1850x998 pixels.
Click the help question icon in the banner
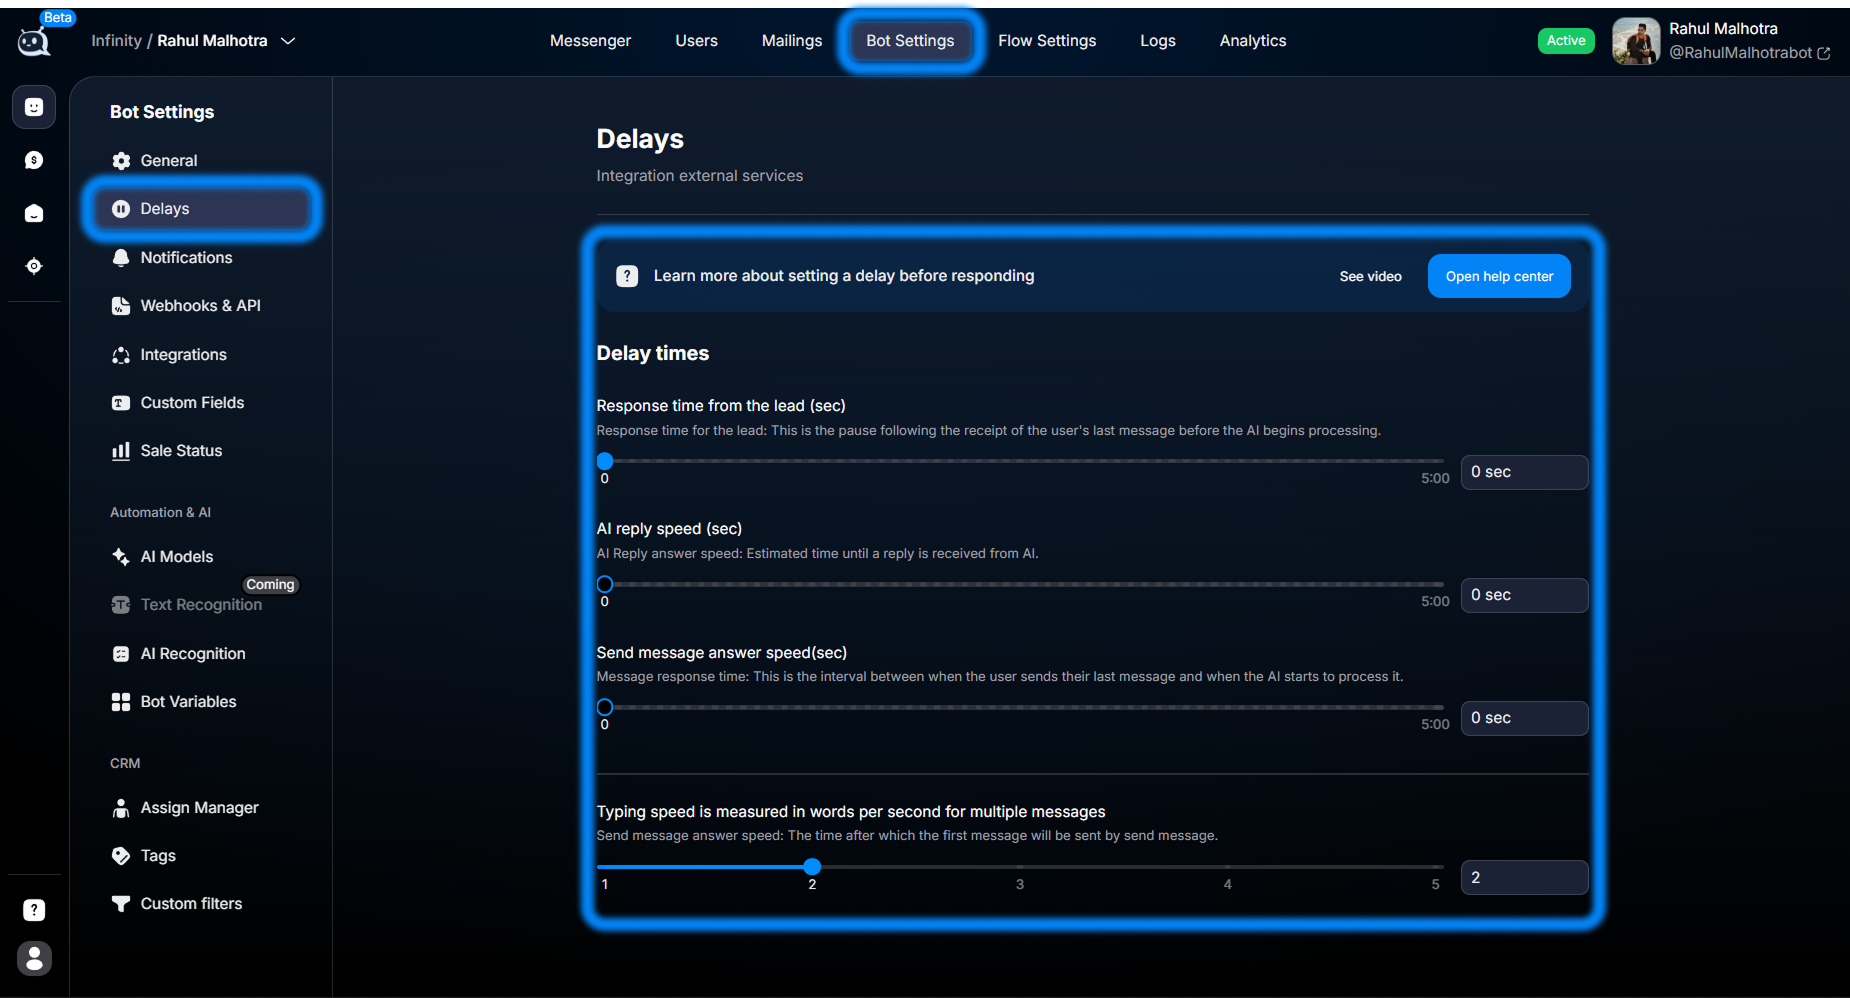coord(627,276)
